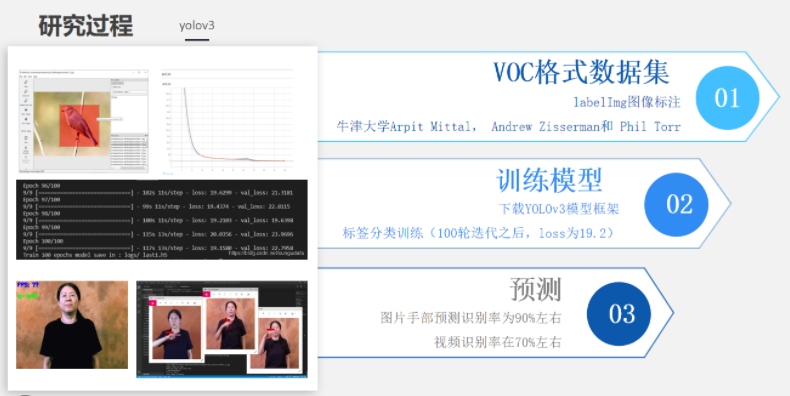Click the hand detection result windows screenshot
Screen dimensions: 790x396
click(222, 329)
